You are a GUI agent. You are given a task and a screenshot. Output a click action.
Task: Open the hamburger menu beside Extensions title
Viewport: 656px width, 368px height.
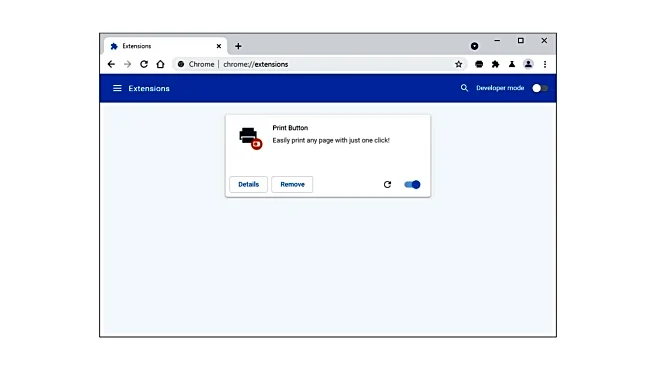[117, 88]
